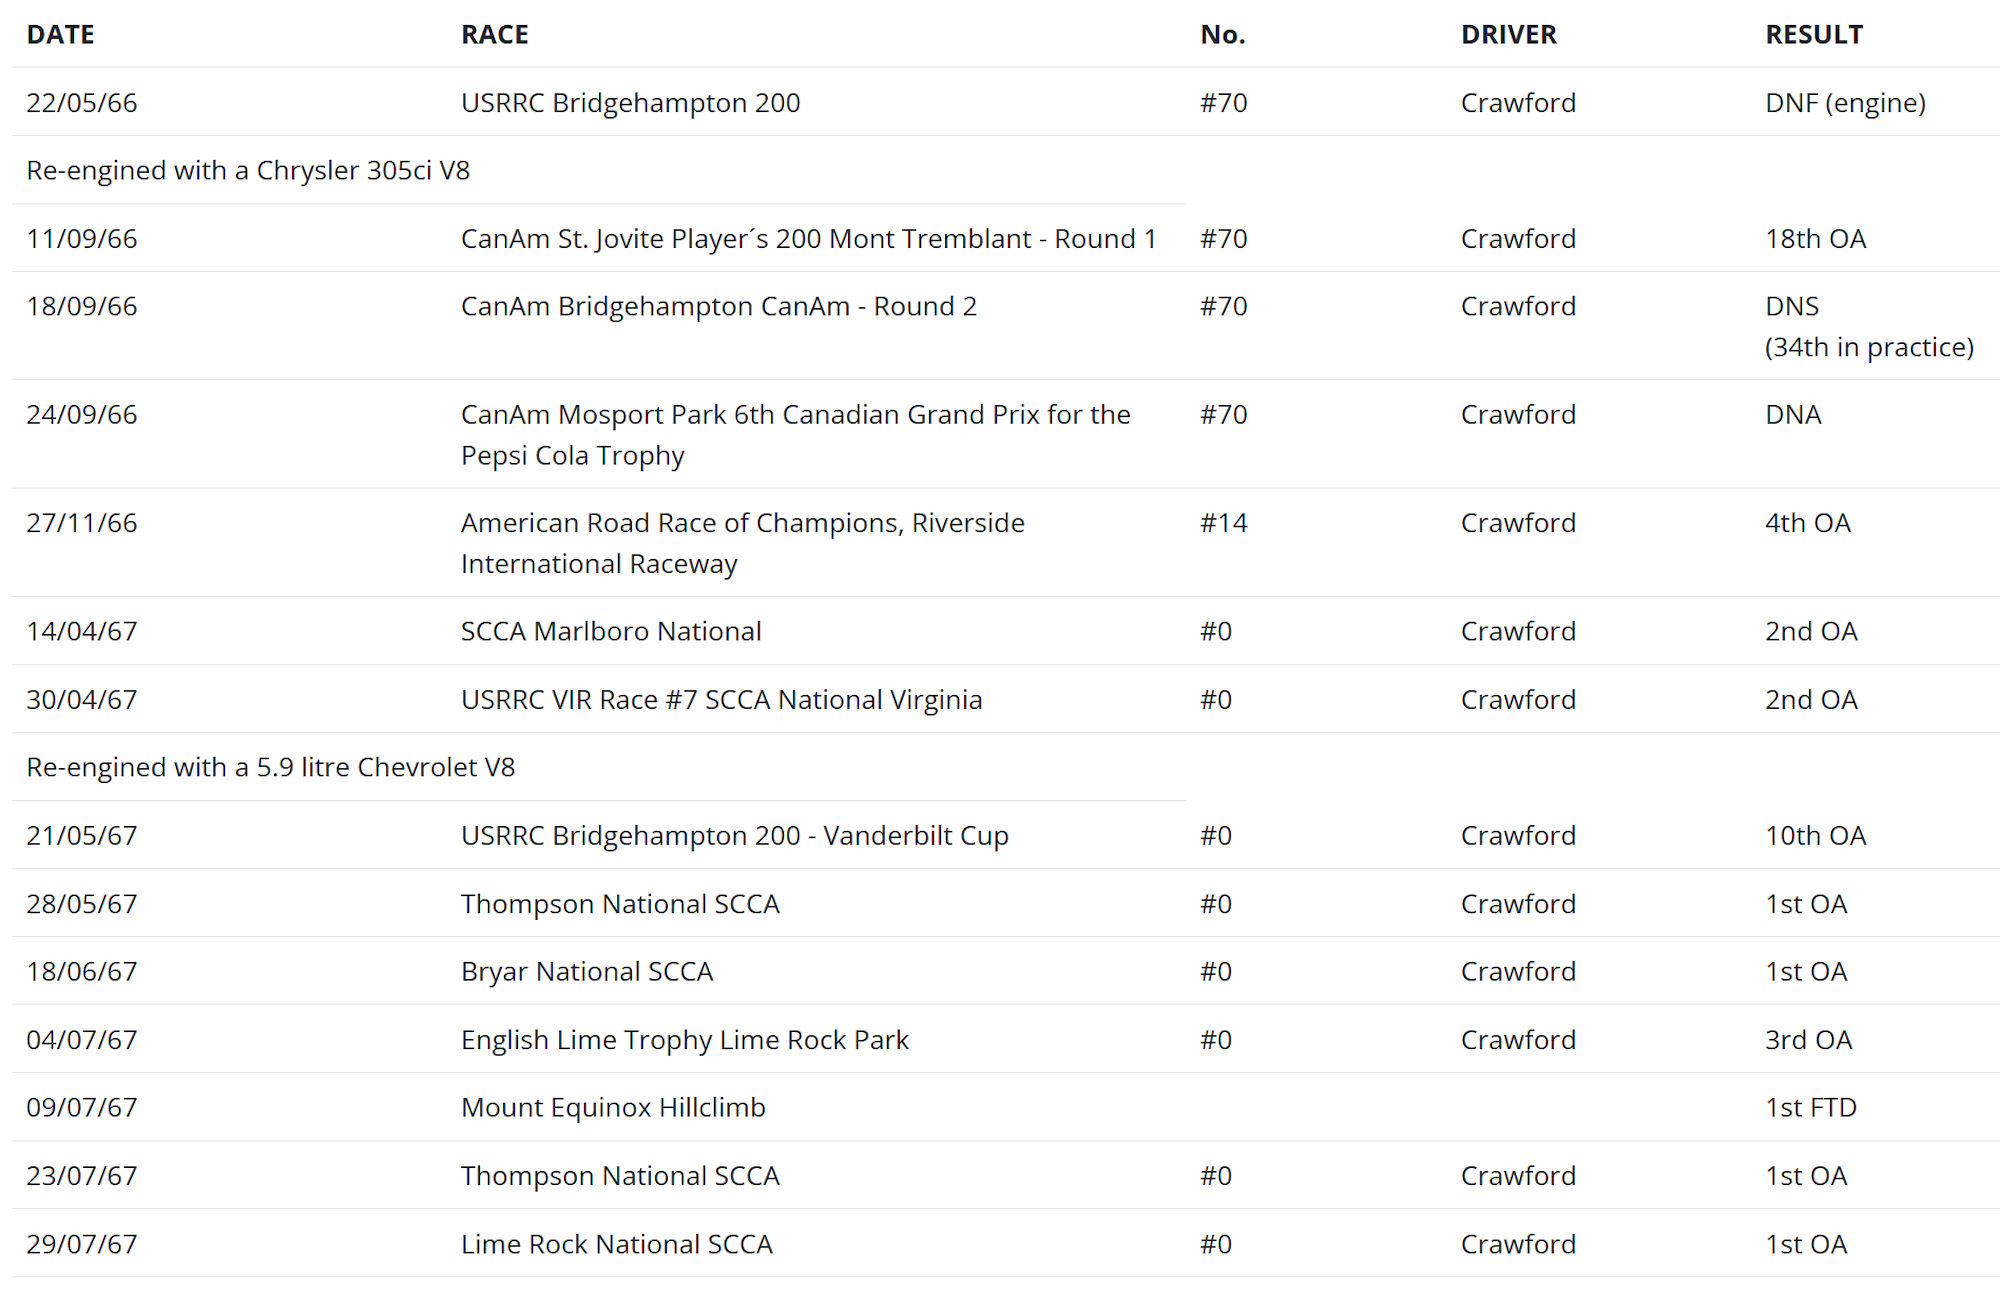This screenshot has width=2000, height=1304.
Task: Select the Lime Rock National SCCA race
Action: [616, 1245]
